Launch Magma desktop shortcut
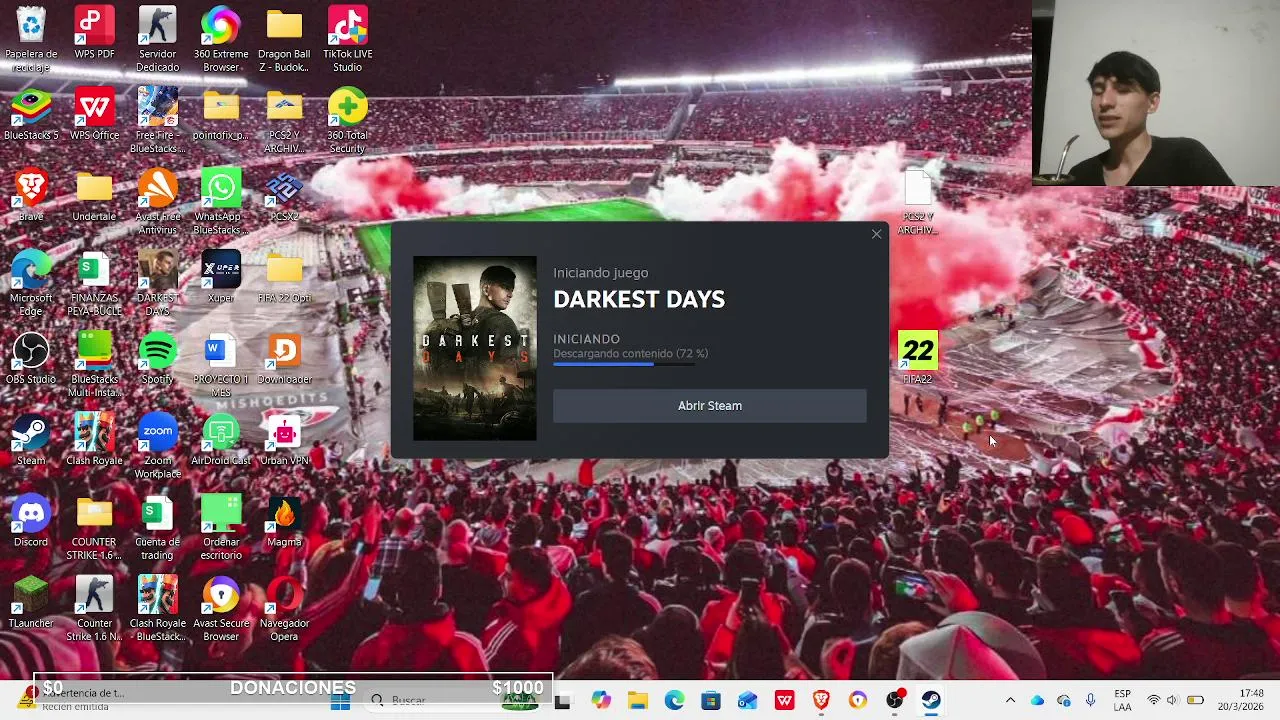 284,521
